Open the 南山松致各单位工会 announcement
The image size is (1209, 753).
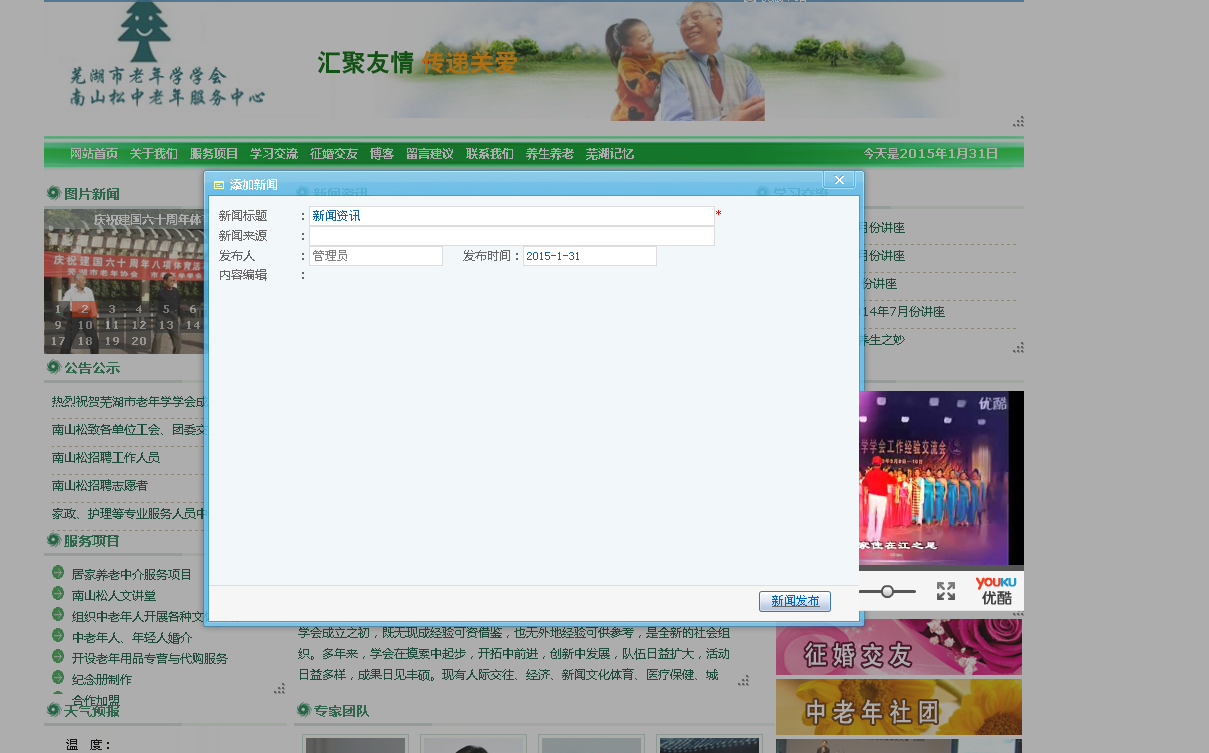pos(128,430)
